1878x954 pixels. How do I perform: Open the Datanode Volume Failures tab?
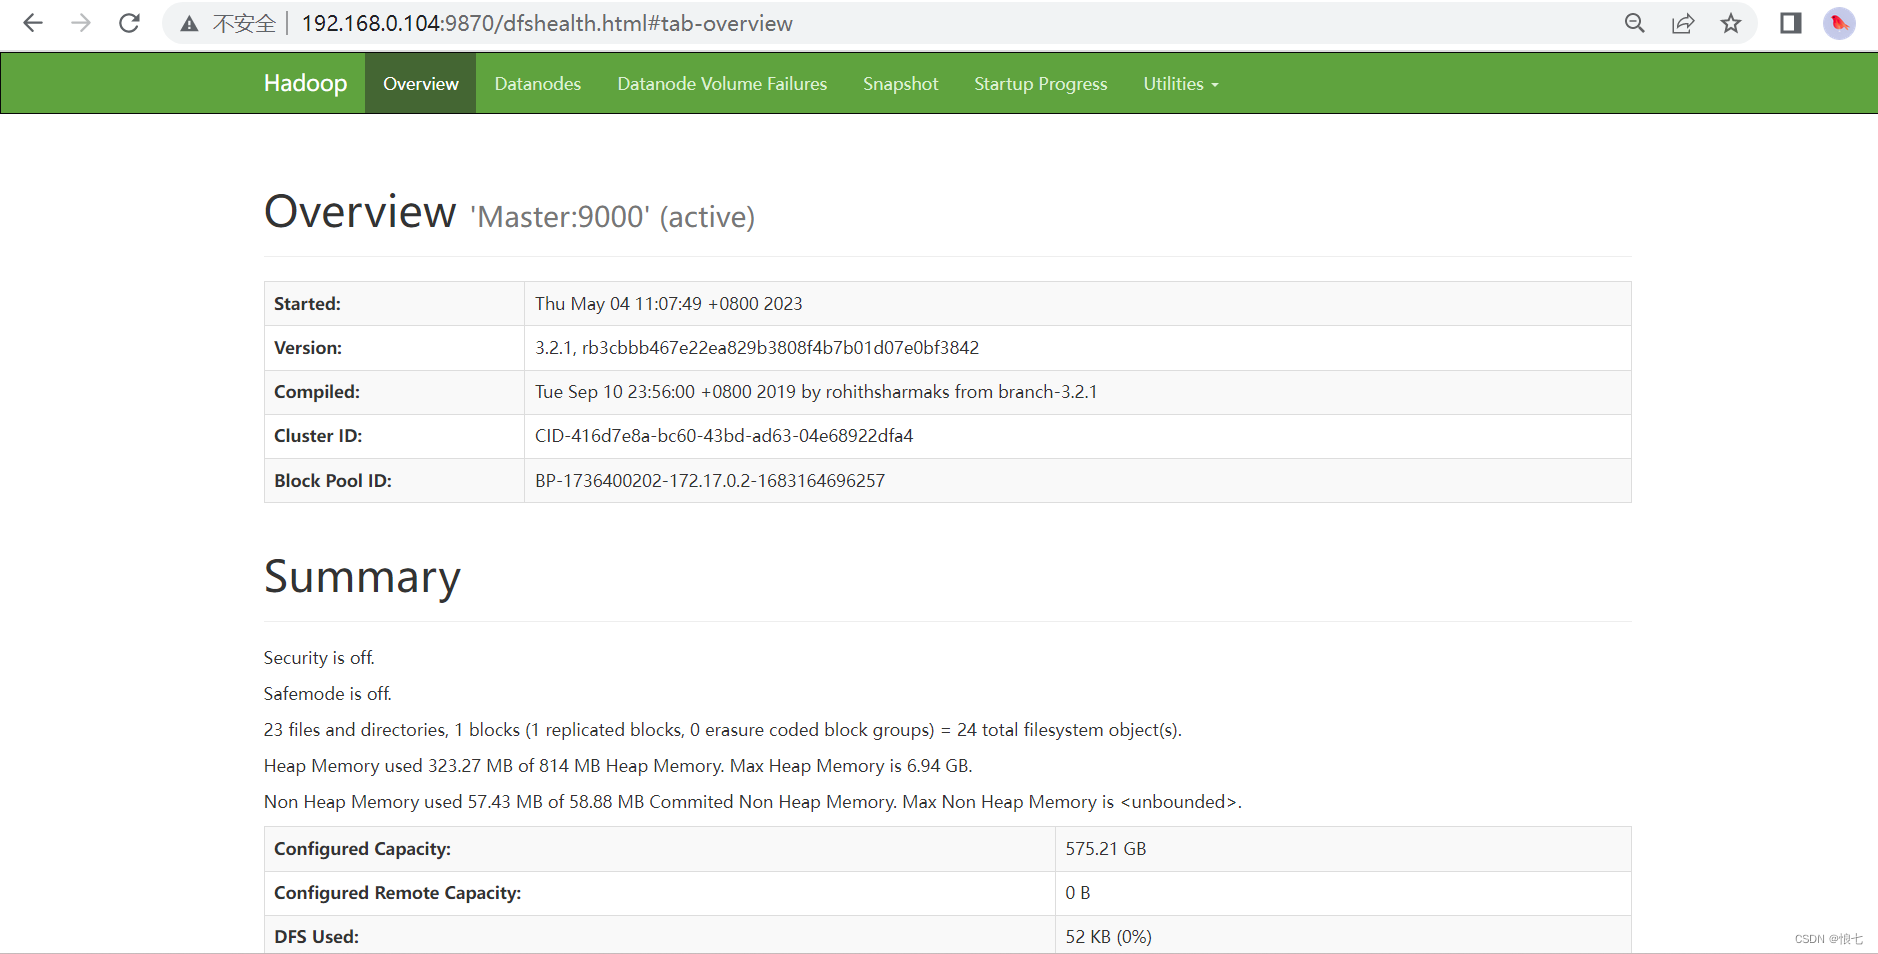click(x=722, y=83)
